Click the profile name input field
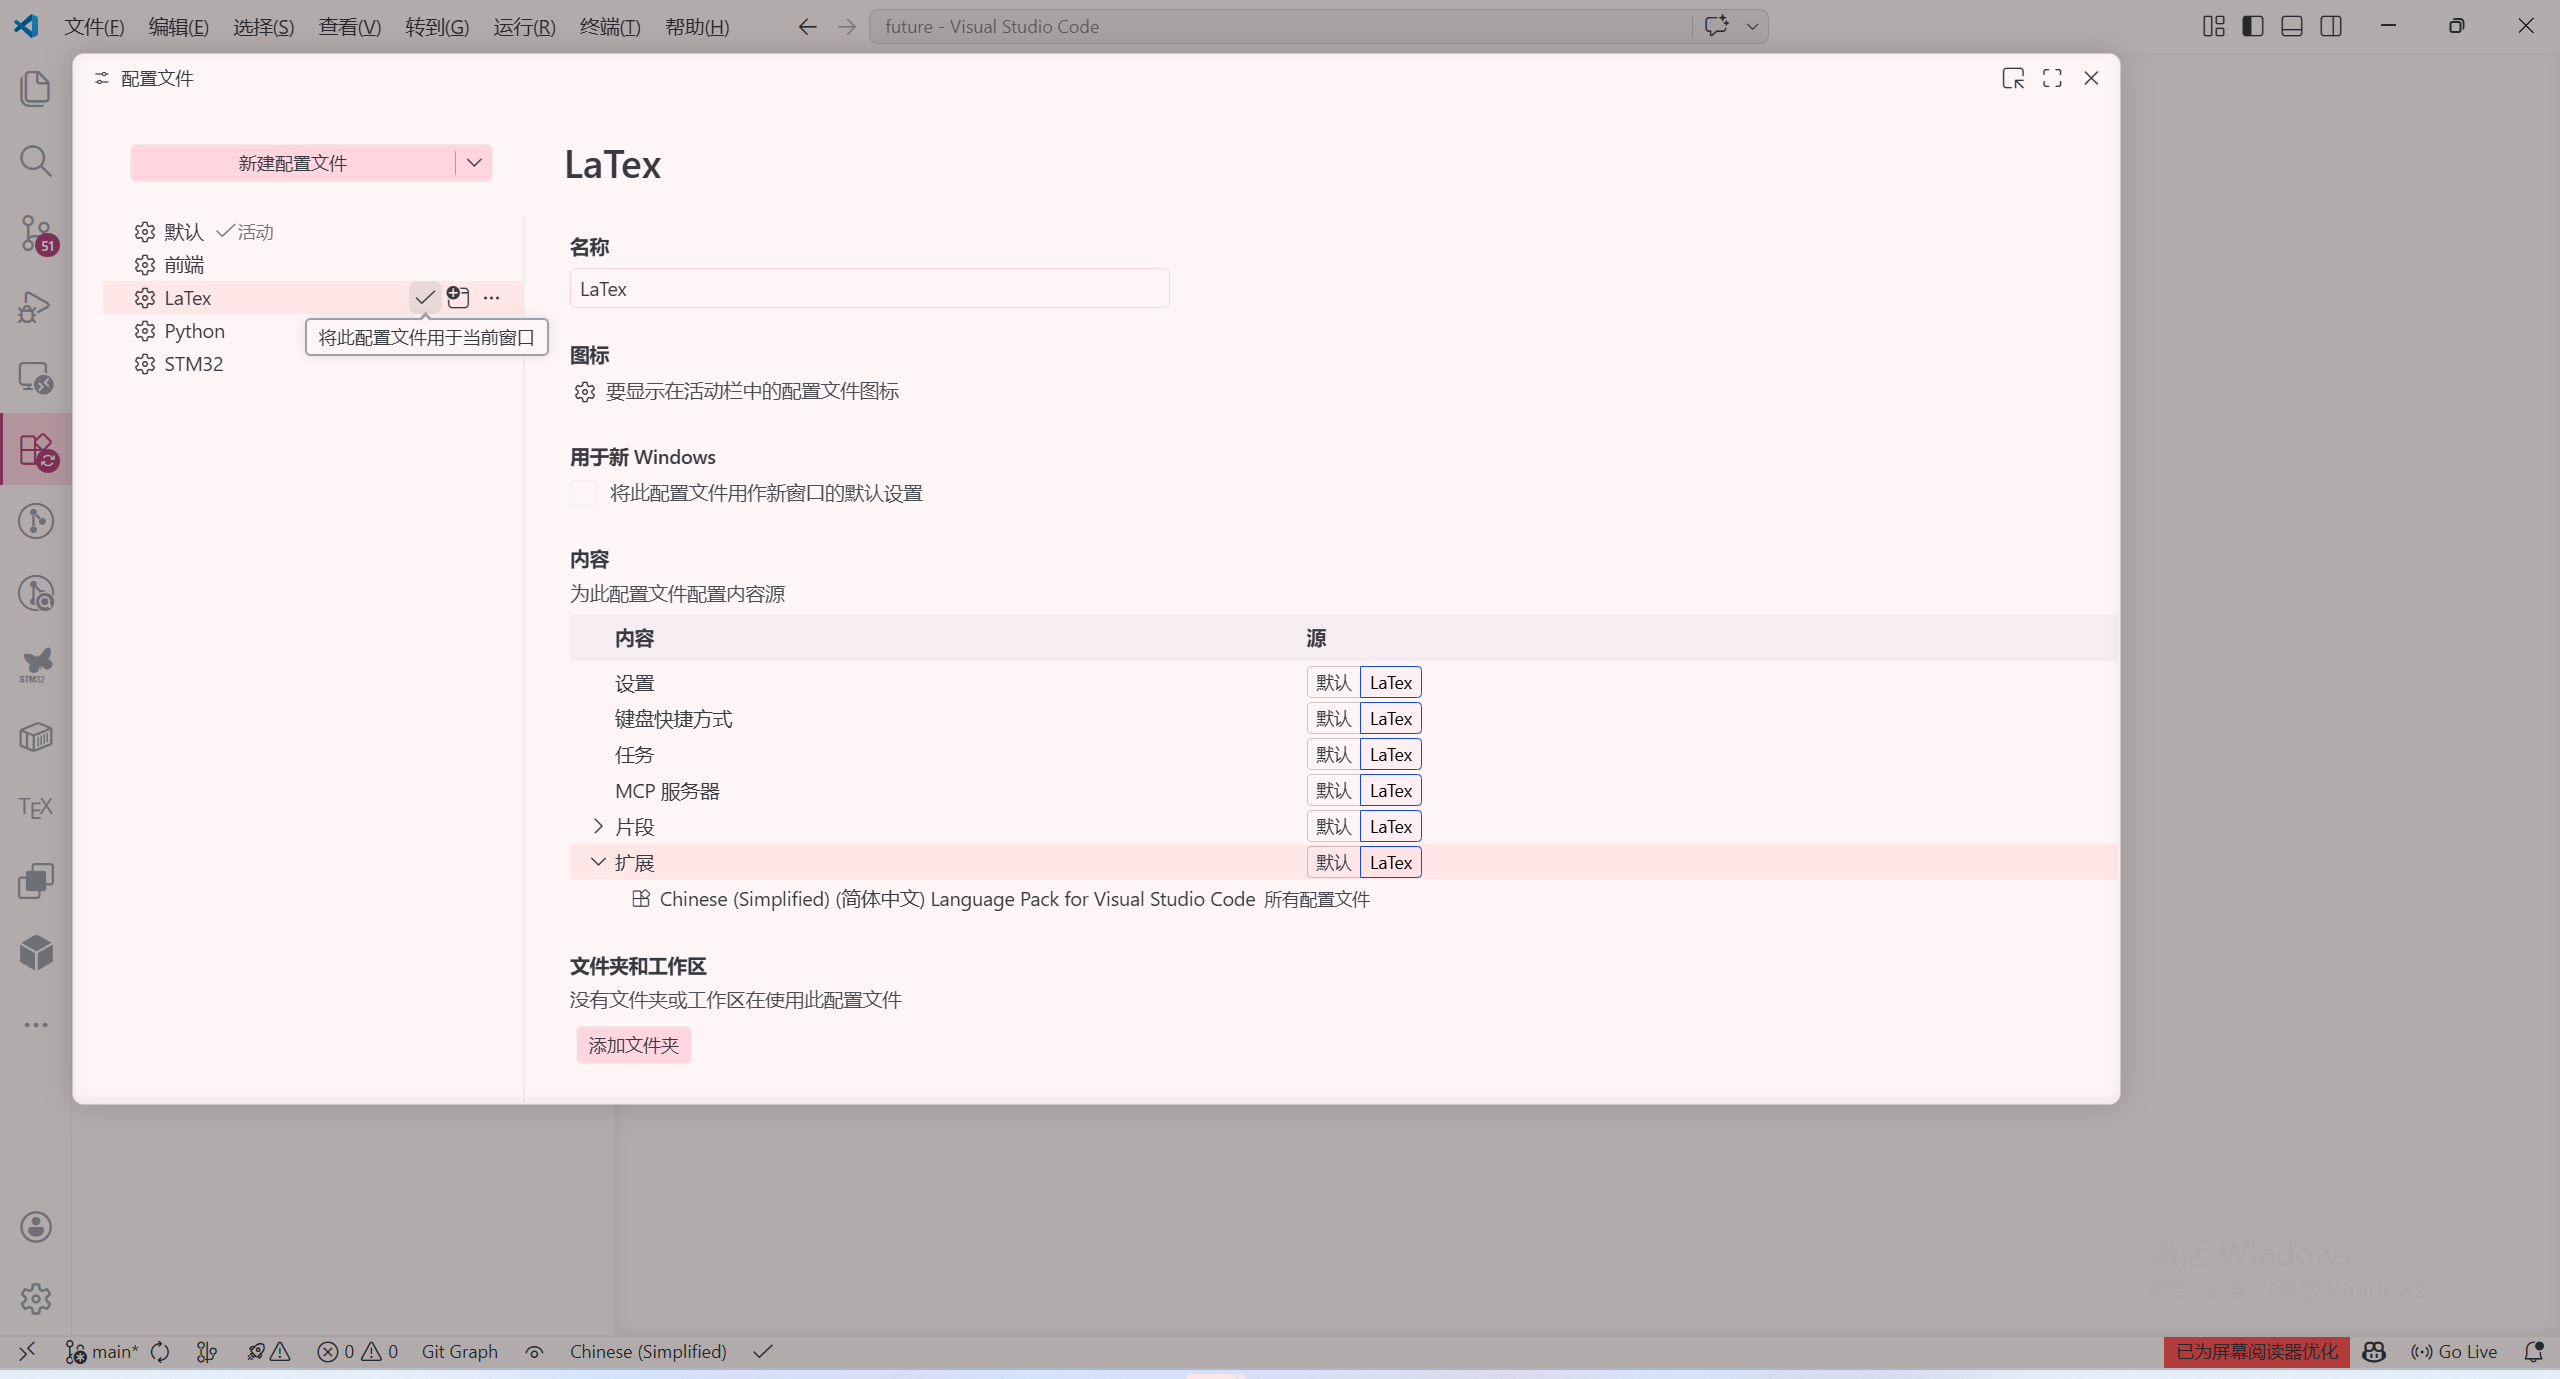 [x=868, y=289]
